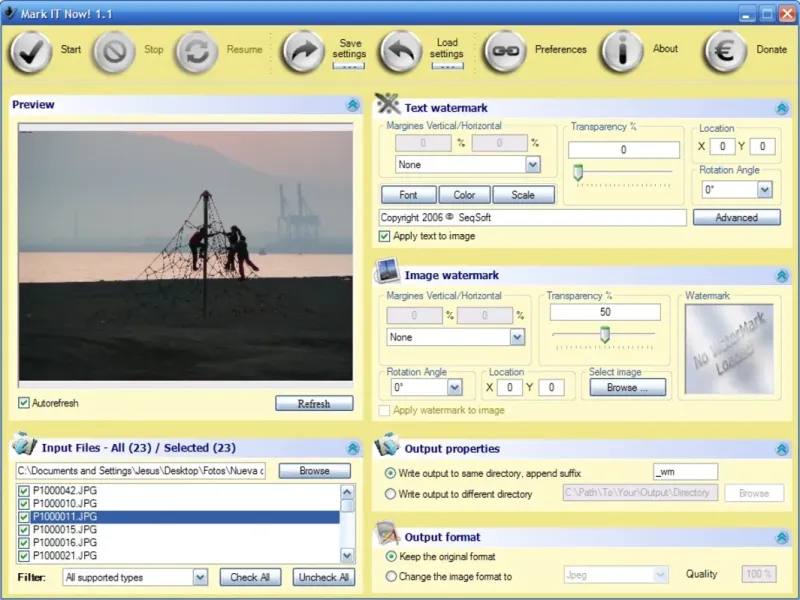Click the Refresh preview button
800x600 pixels.
[314, 404]
